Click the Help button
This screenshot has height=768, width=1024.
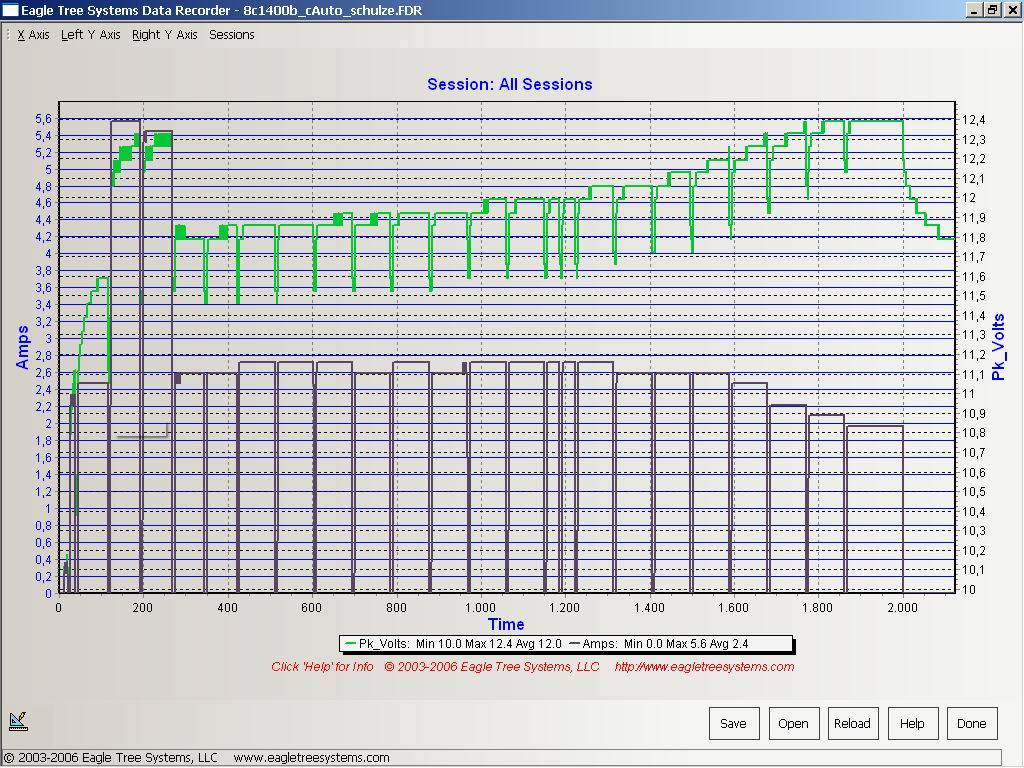tap(913, 723)
